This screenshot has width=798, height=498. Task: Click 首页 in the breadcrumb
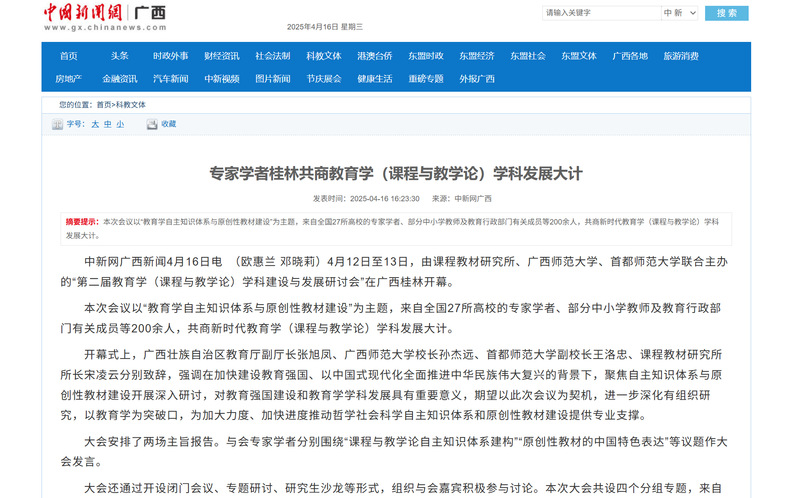pyautogui.click(x=104, y=105)
